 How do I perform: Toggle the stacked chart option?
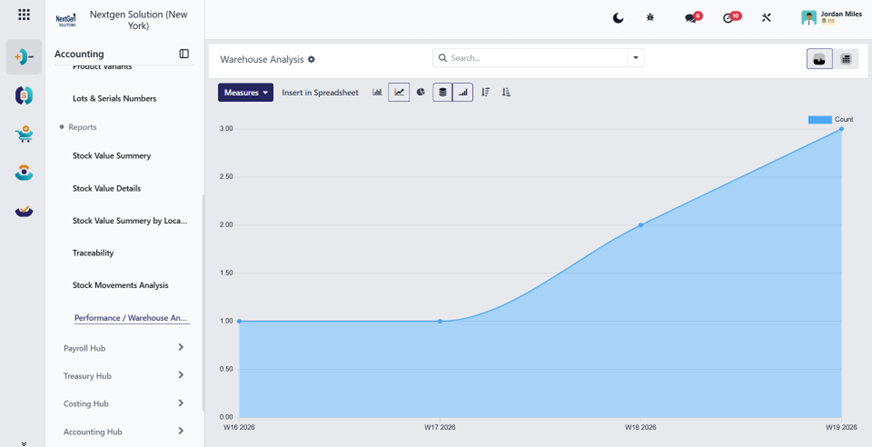pyautogui.click(x=443, y=92)
